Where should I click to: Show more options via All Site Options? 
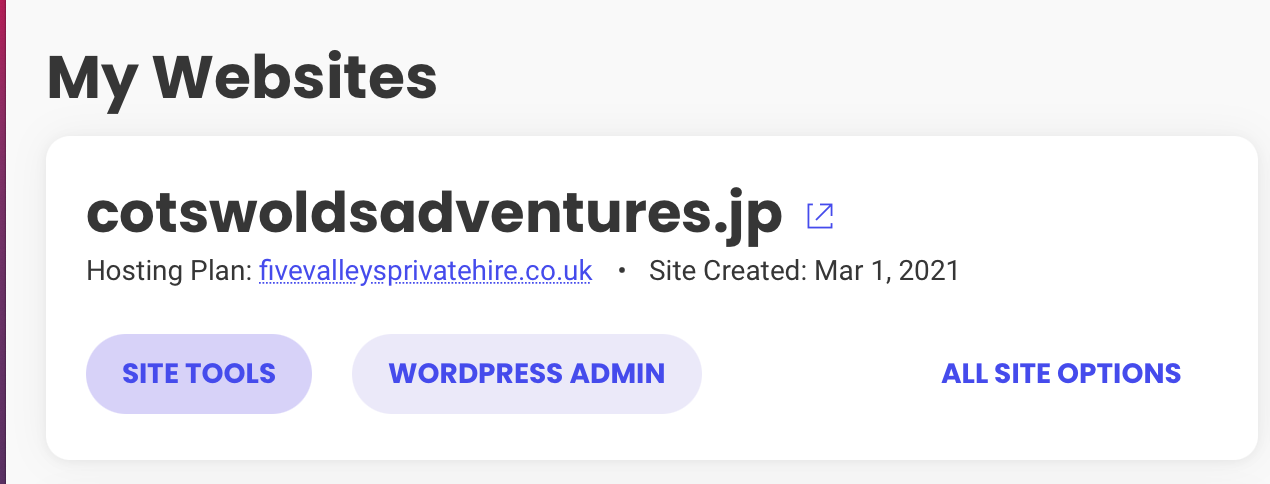click(x=1061, y=374)
